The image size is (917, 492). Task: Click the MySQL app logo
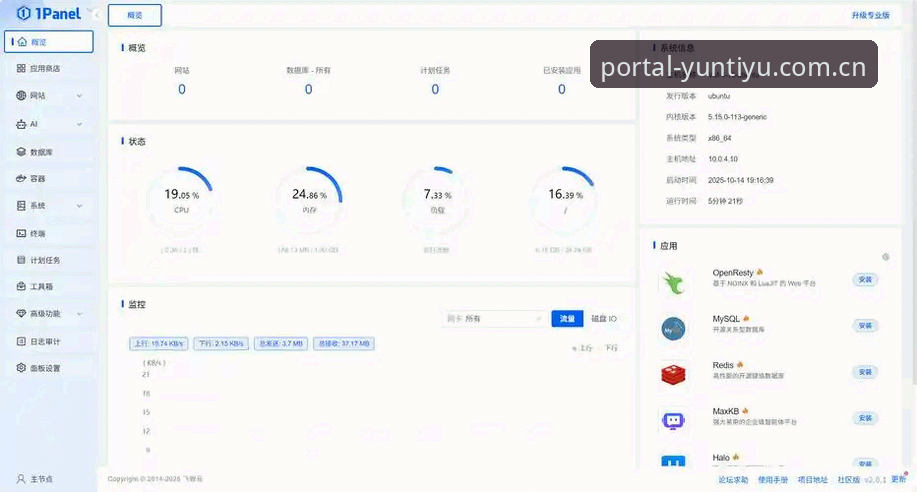pos(673,329)
